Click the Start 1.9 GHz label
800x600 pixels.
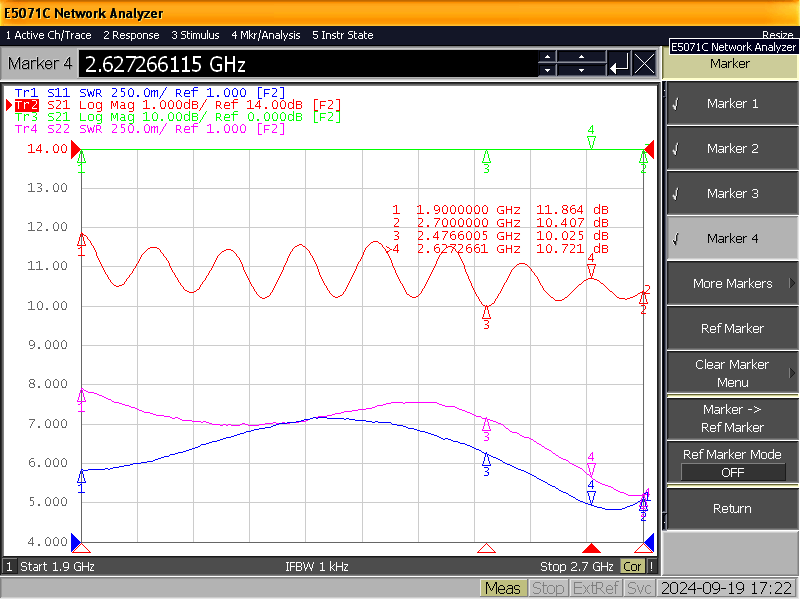coord(57,567)
